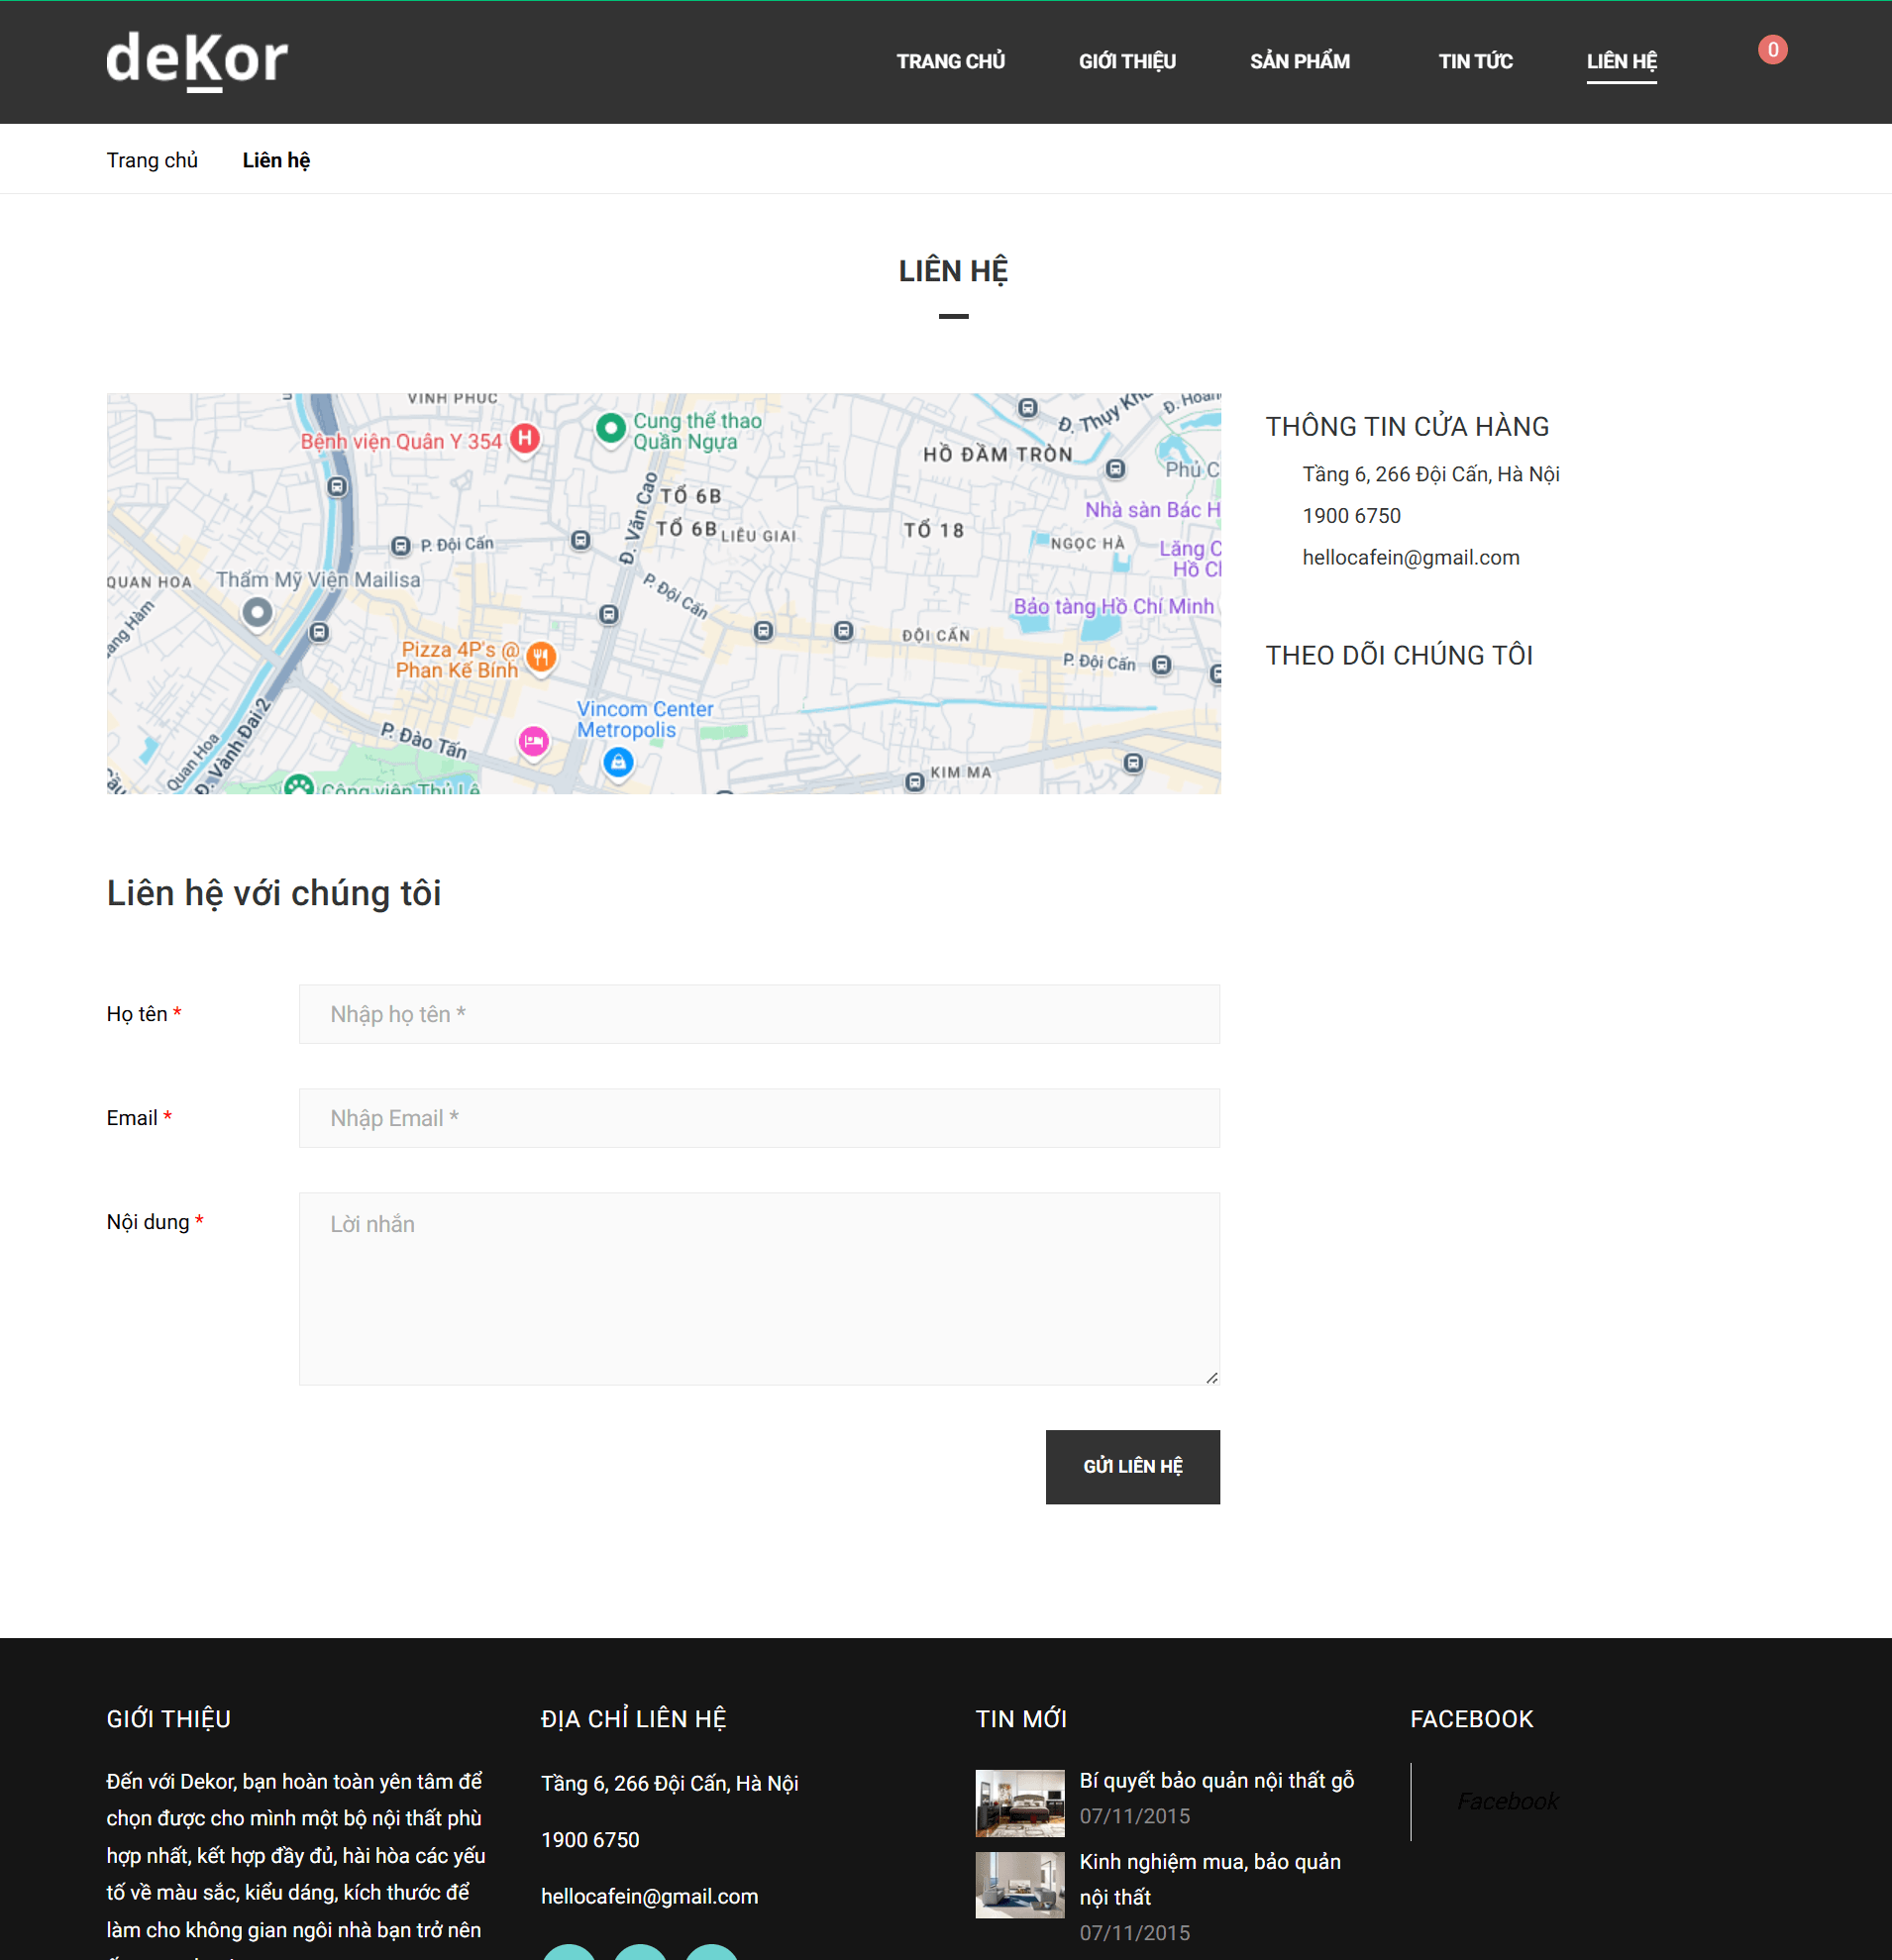Click the Trang chủ breadcrumb link
The image size is (1892, 1960).
point(152,160)
